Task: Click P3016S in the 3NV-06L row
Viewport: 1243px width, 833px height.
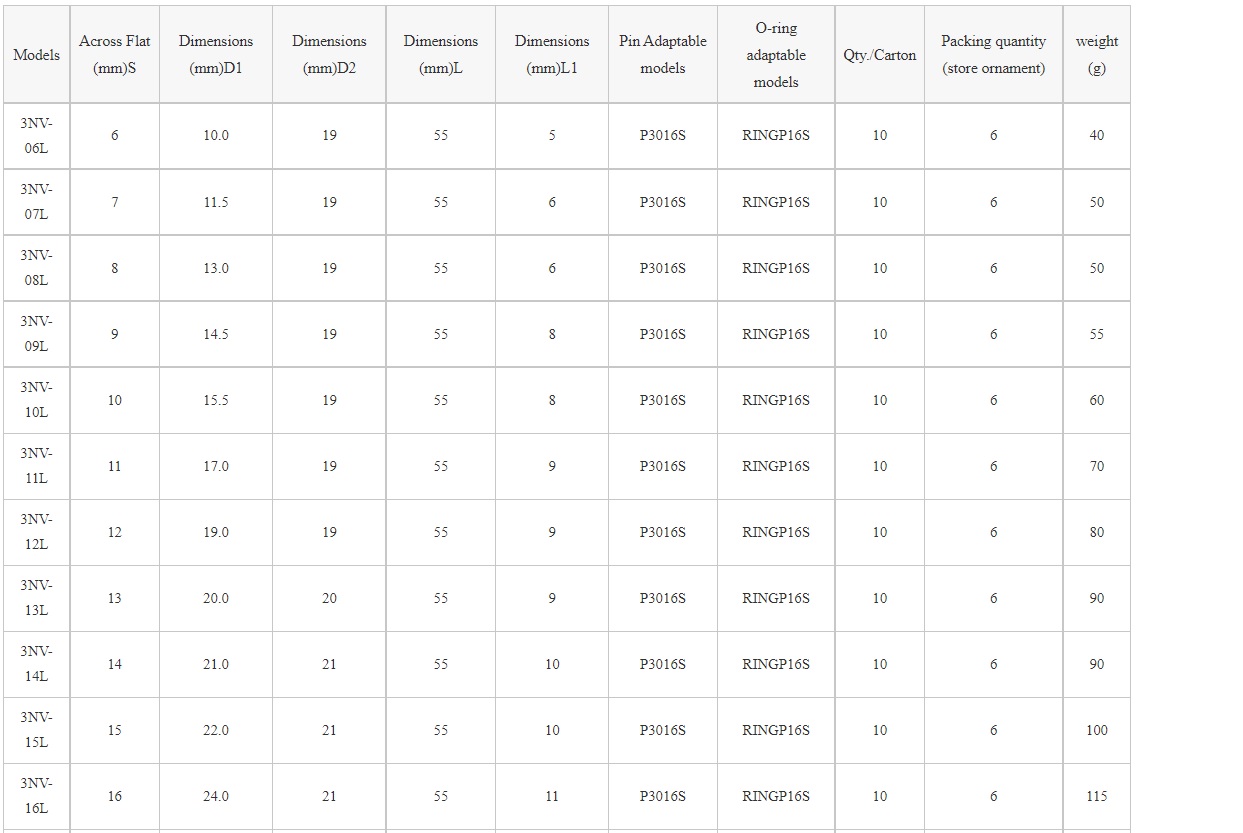Action: [663, 135]
